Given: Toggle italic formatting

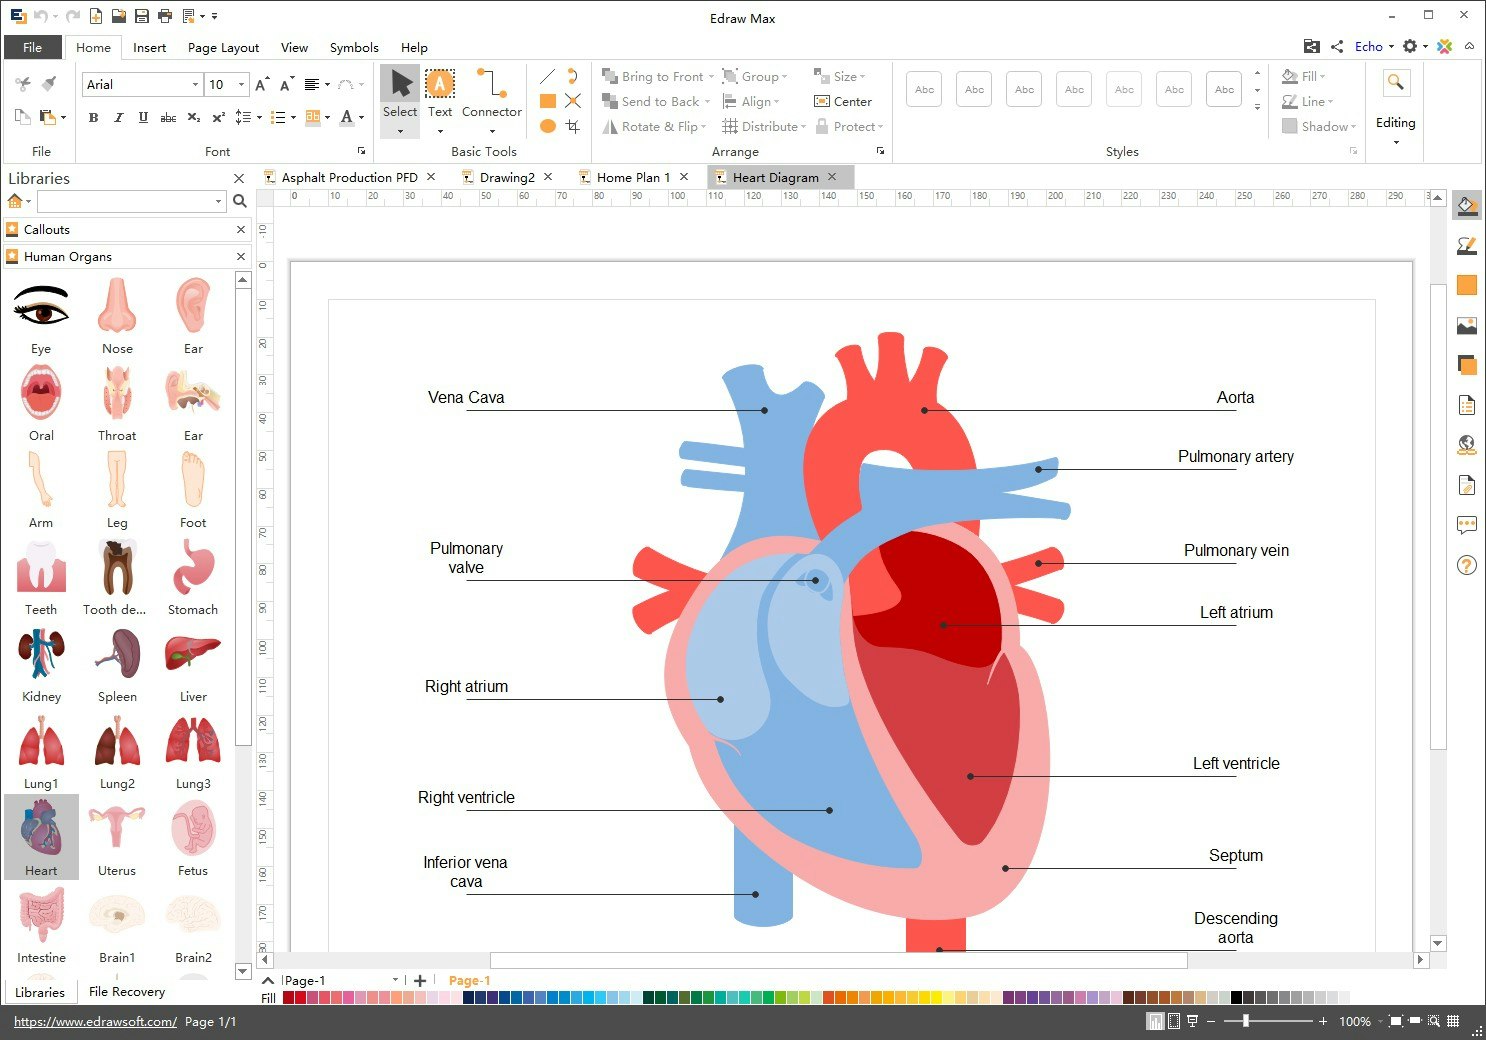Looking at the screenshot, I should pyautogui.click(x=118, y=117).
